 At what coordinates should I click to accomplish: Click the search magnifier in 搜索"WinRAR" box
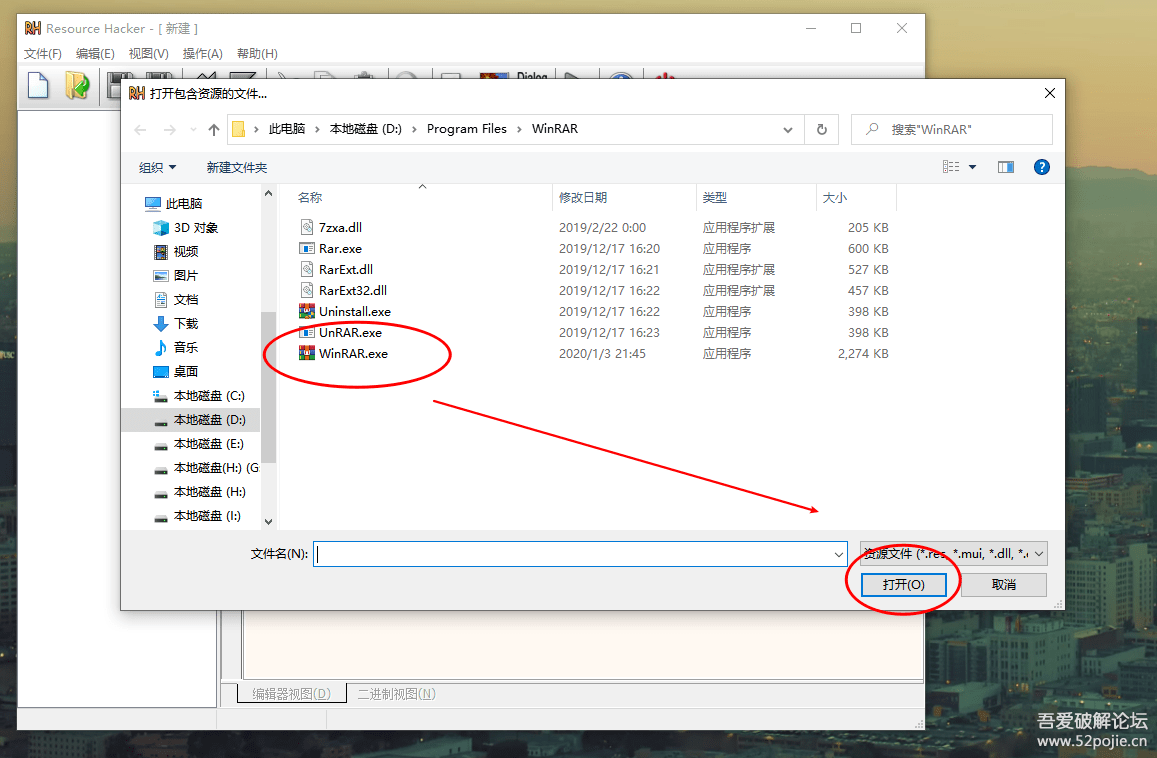tap(872, 129)
